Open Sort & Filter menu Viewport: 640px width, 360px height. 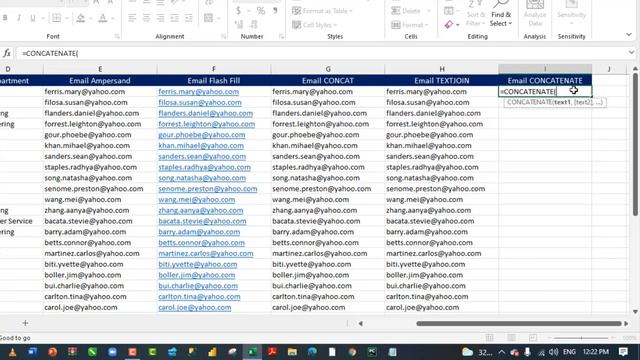(x=476, y=16)
